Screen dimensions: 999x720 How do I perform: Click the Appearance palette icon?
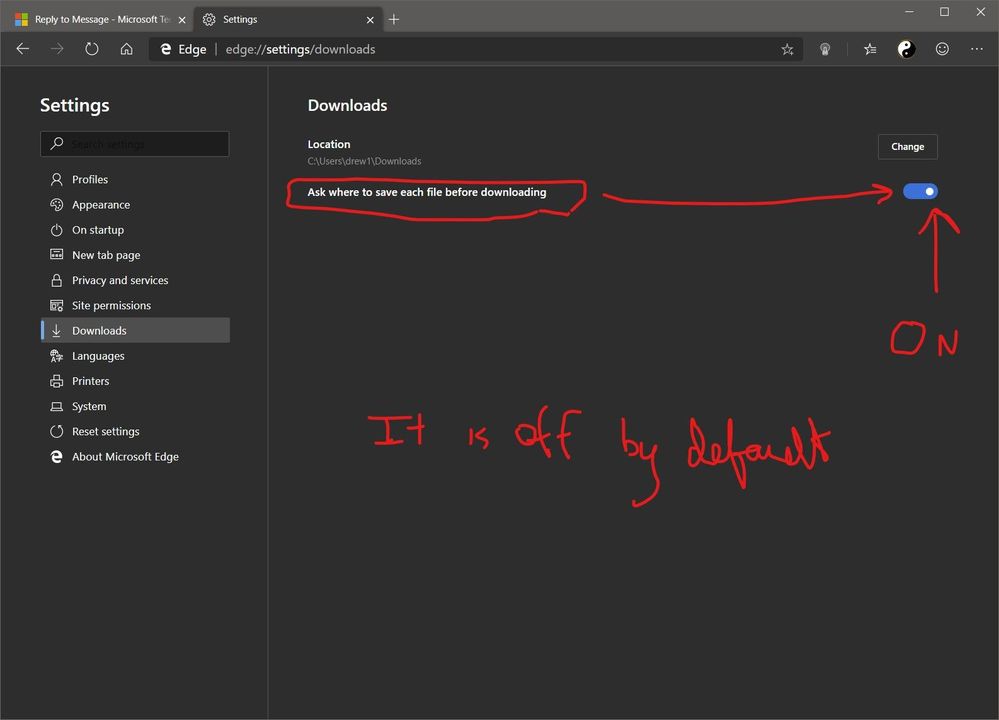click(57, 205)
